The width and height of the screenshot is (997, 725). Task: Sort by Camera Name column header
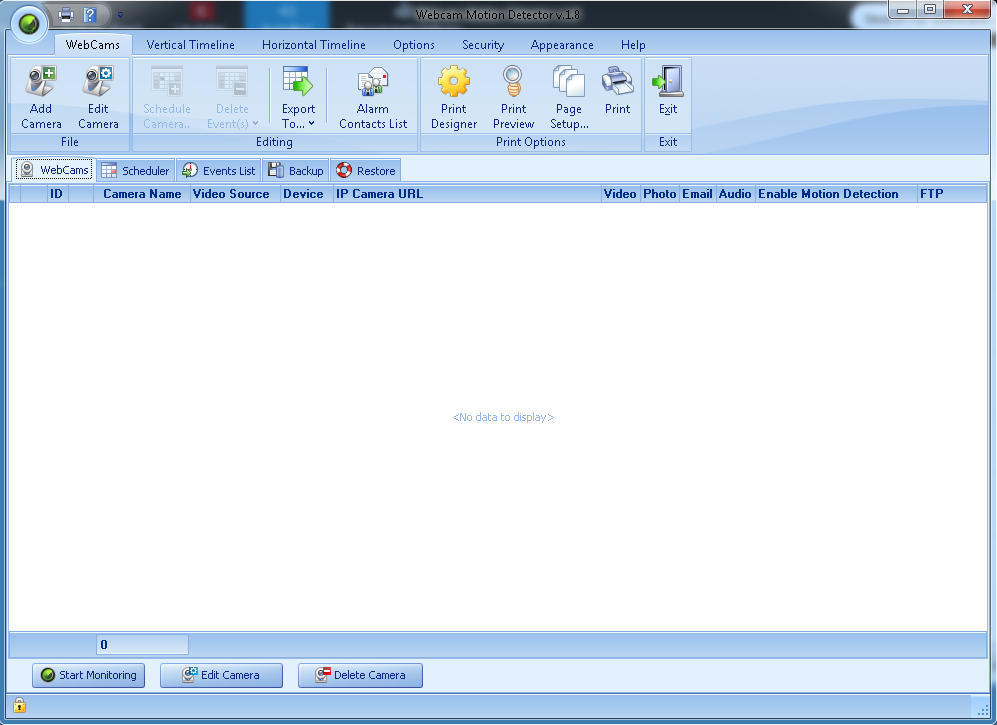(x=142, y=194)
